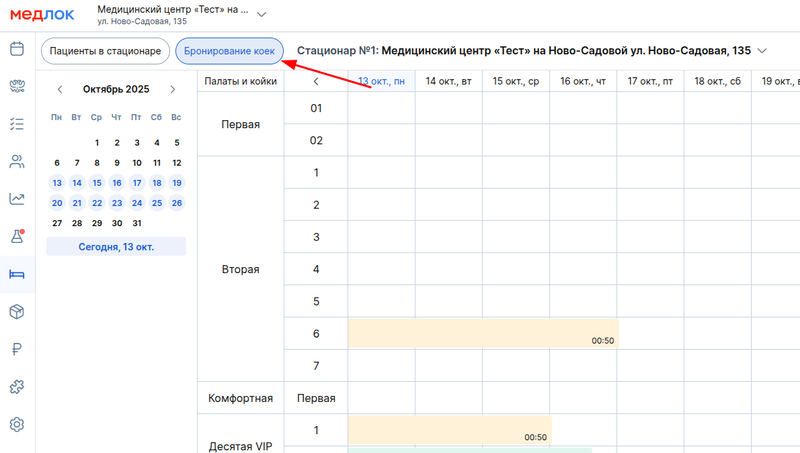This screenshot has height=453, width=800.
Task: Open the task checklist icon in sidebar
Action: click(x=16, y=124)
